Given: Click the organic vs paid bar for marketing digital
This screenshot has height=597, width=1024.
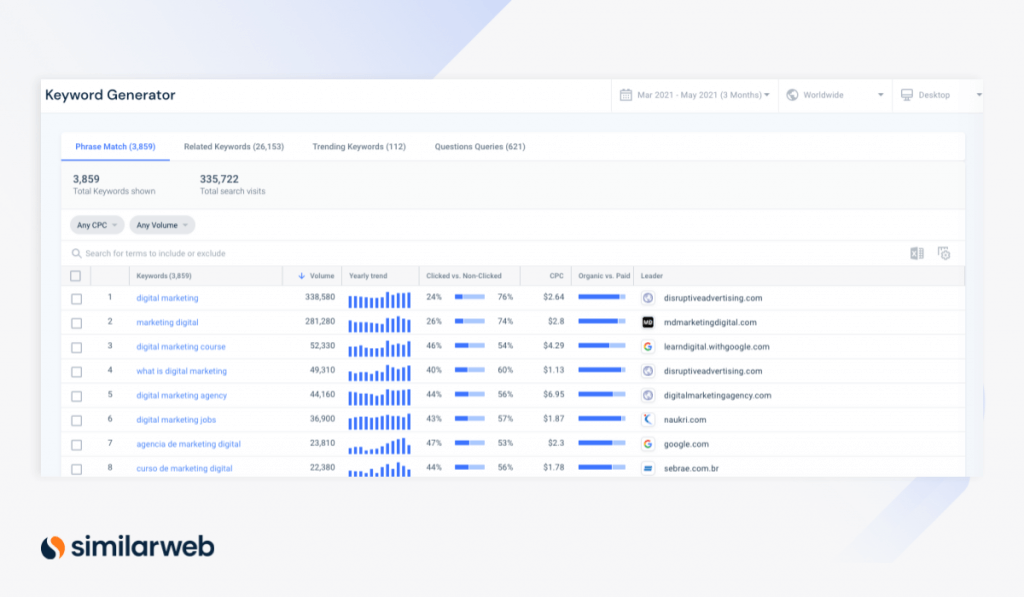Looking at the screenshot, I should click(601, 321).
